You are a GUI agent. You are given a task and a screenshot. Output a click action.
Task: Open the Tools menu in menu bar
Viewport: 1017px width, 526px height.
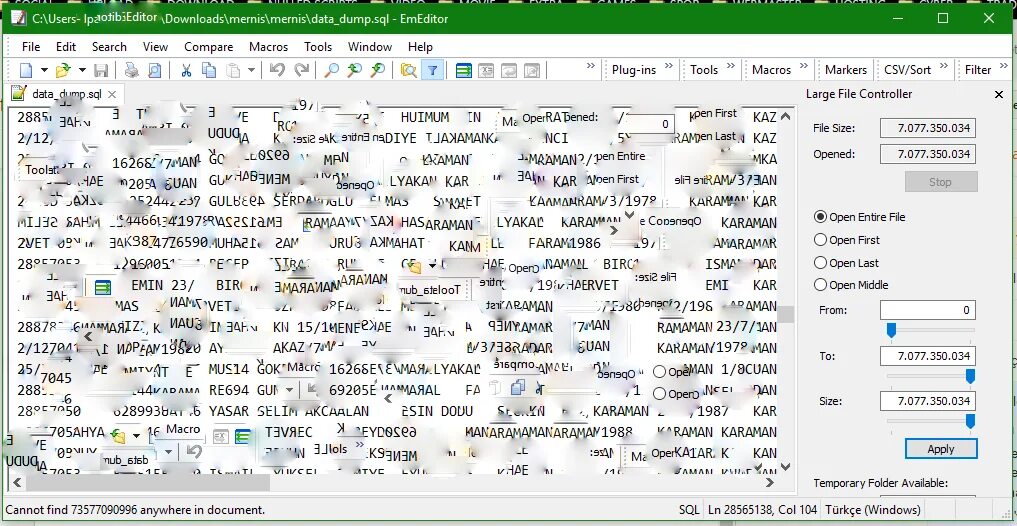pos(318,47)
